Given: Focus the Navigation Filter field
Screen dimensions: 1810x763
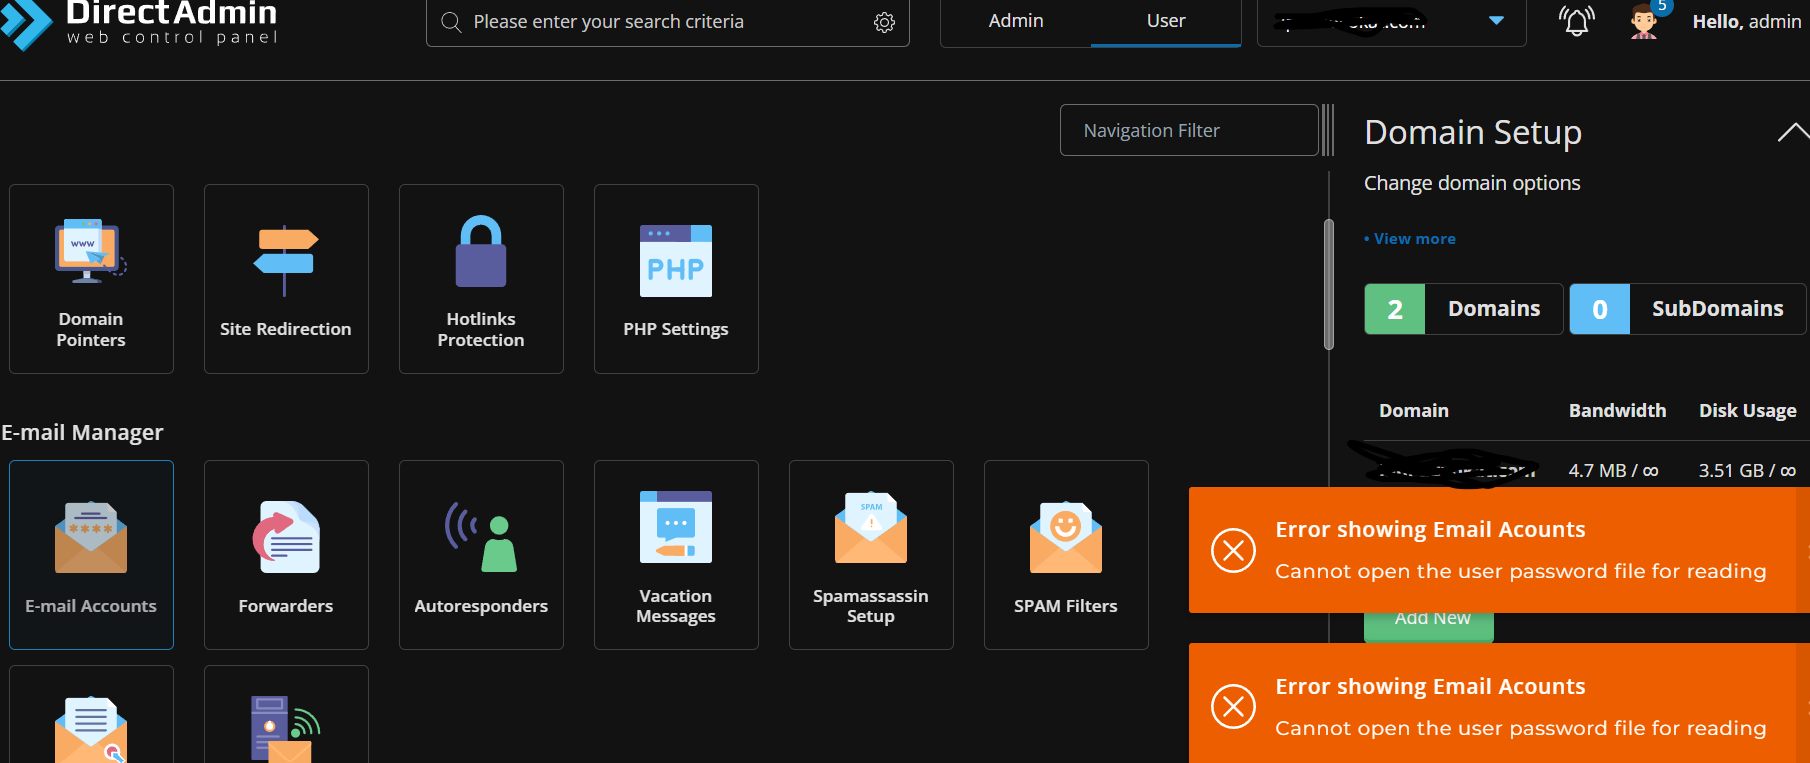Looking at the screenshot, I should pyautogui.click(x=1189, y=130).
